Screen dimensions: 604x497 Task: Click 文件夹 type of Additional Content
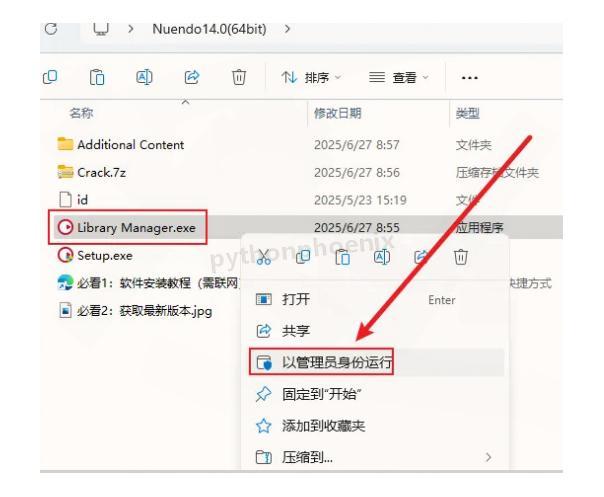tap(473, 145)
